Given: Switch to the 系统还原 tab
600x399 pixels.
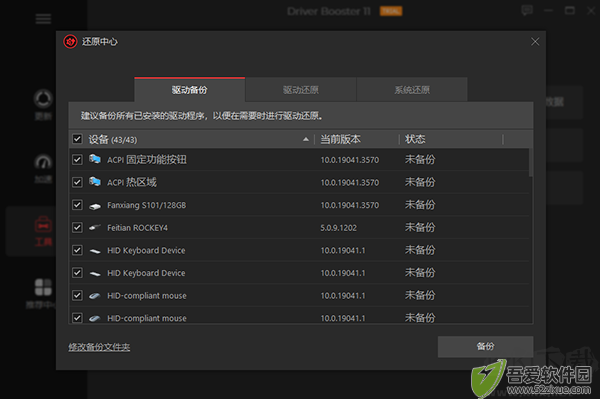Looking at the screenshot, I should pos(412,90).
